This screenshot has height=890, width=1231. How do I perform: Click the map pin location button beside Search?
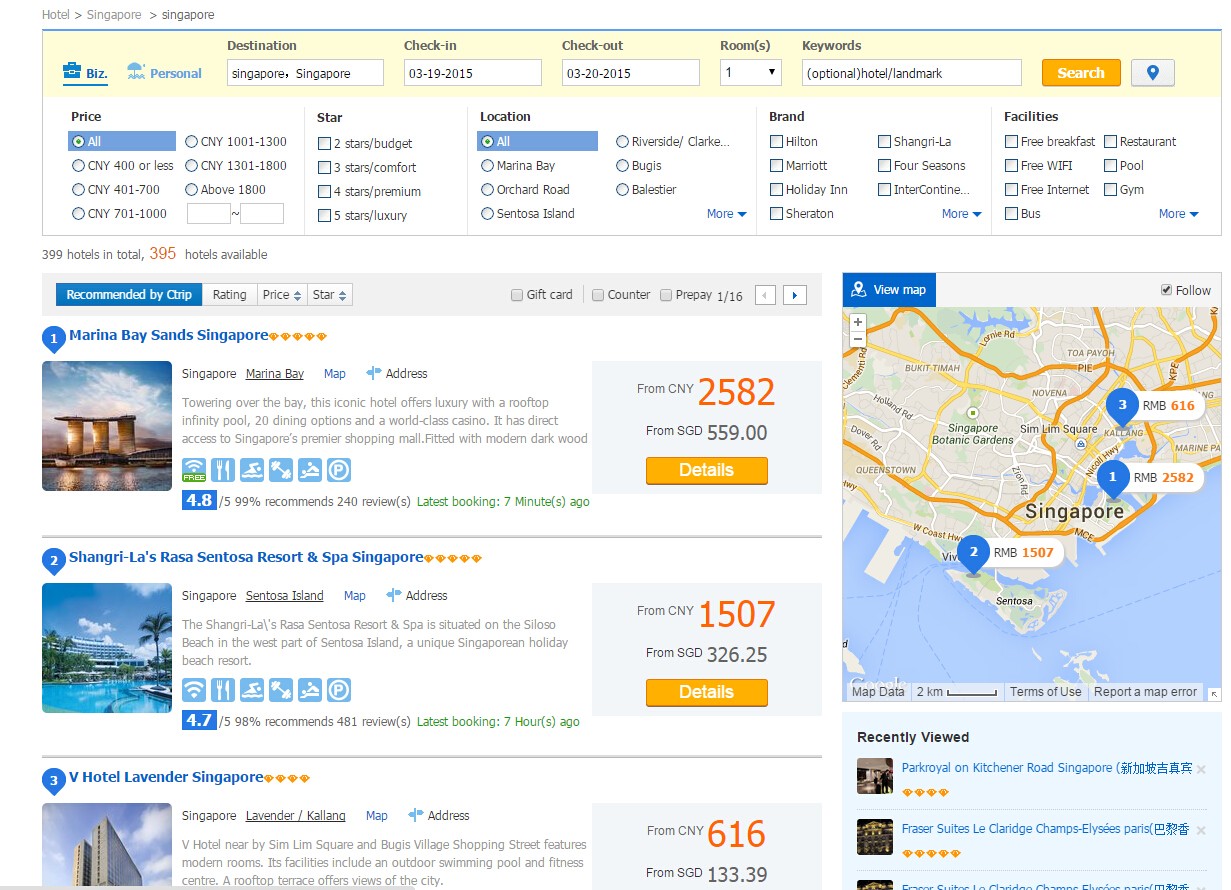click(x=1152, y=73)
